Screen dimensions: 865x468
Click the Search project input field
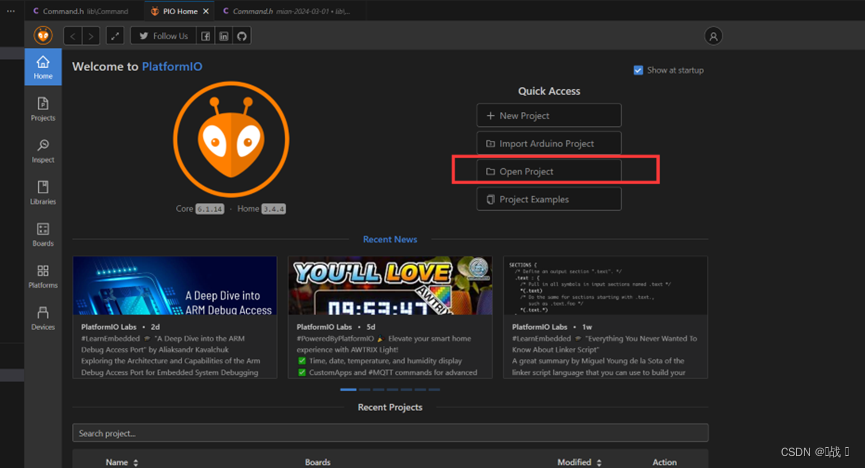pos(390,433)
